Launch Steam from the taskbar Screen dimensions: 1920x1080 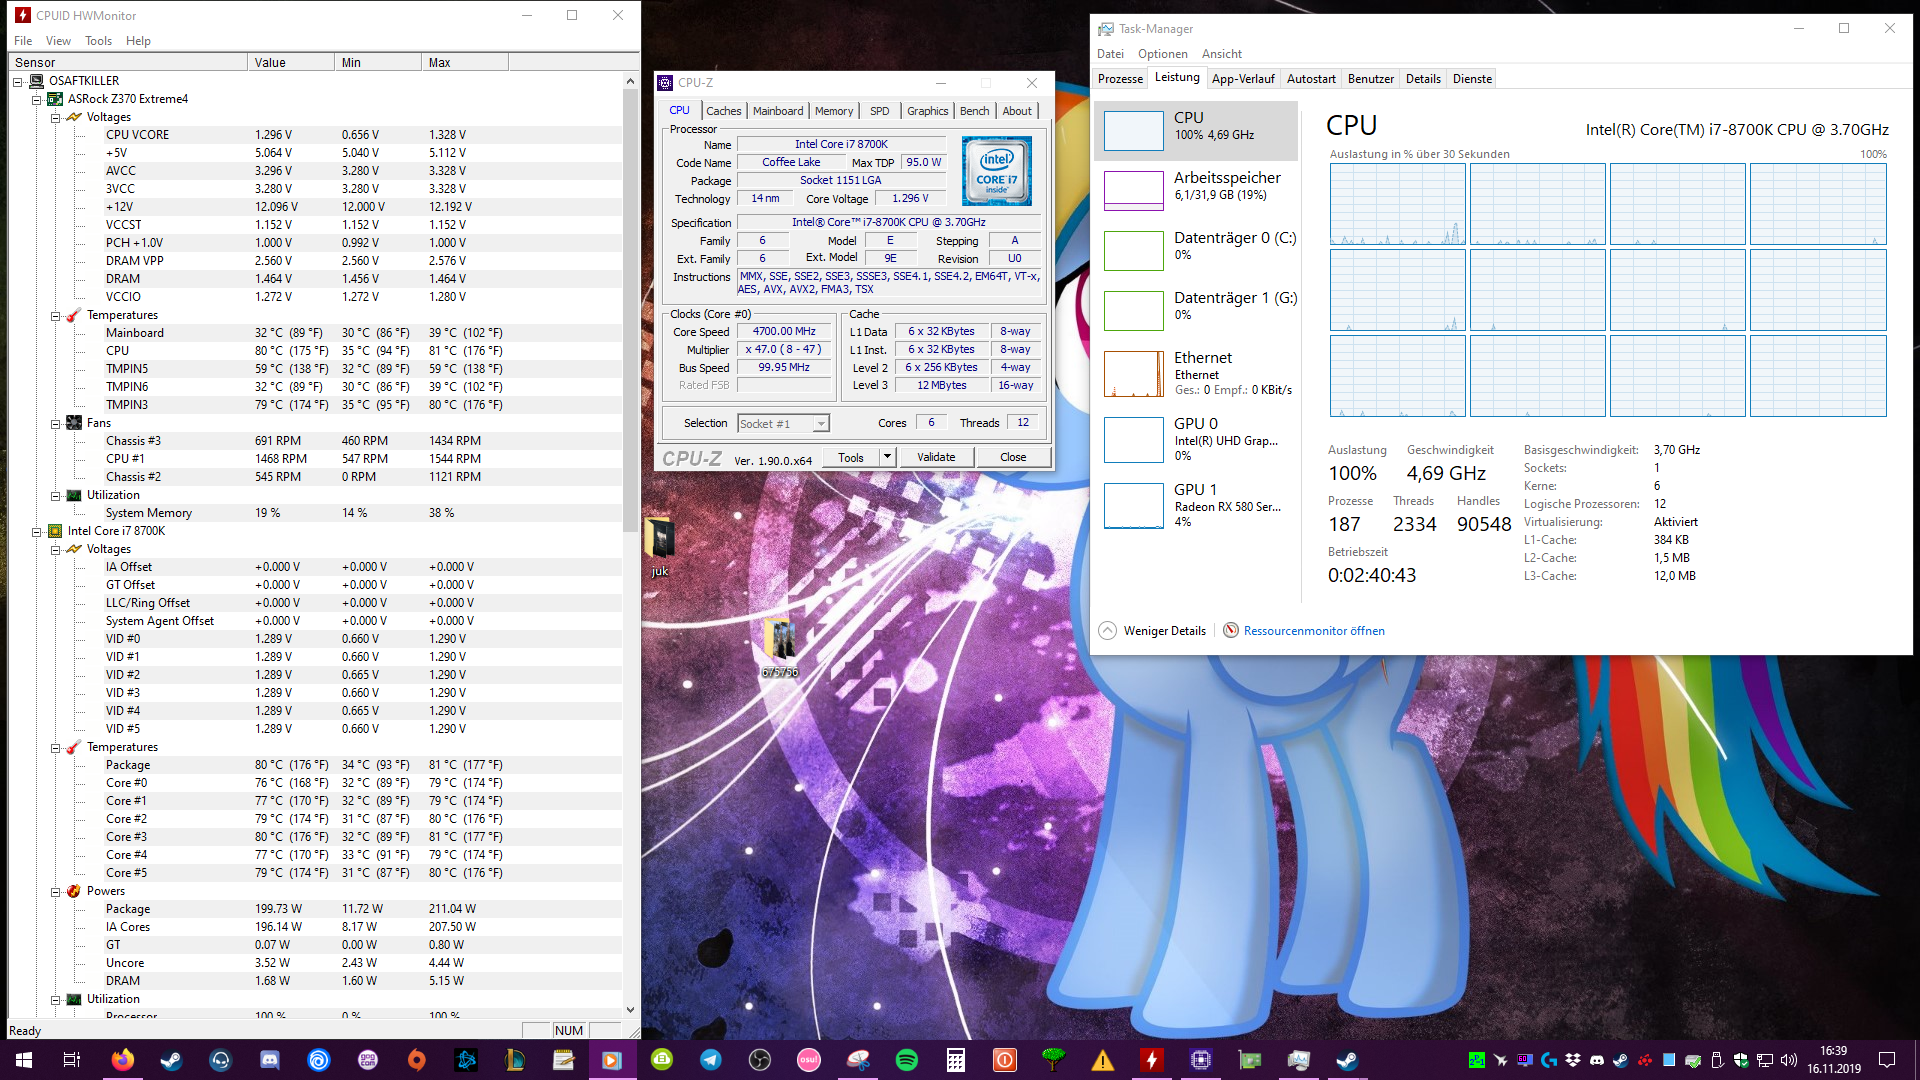(171, 1060)
